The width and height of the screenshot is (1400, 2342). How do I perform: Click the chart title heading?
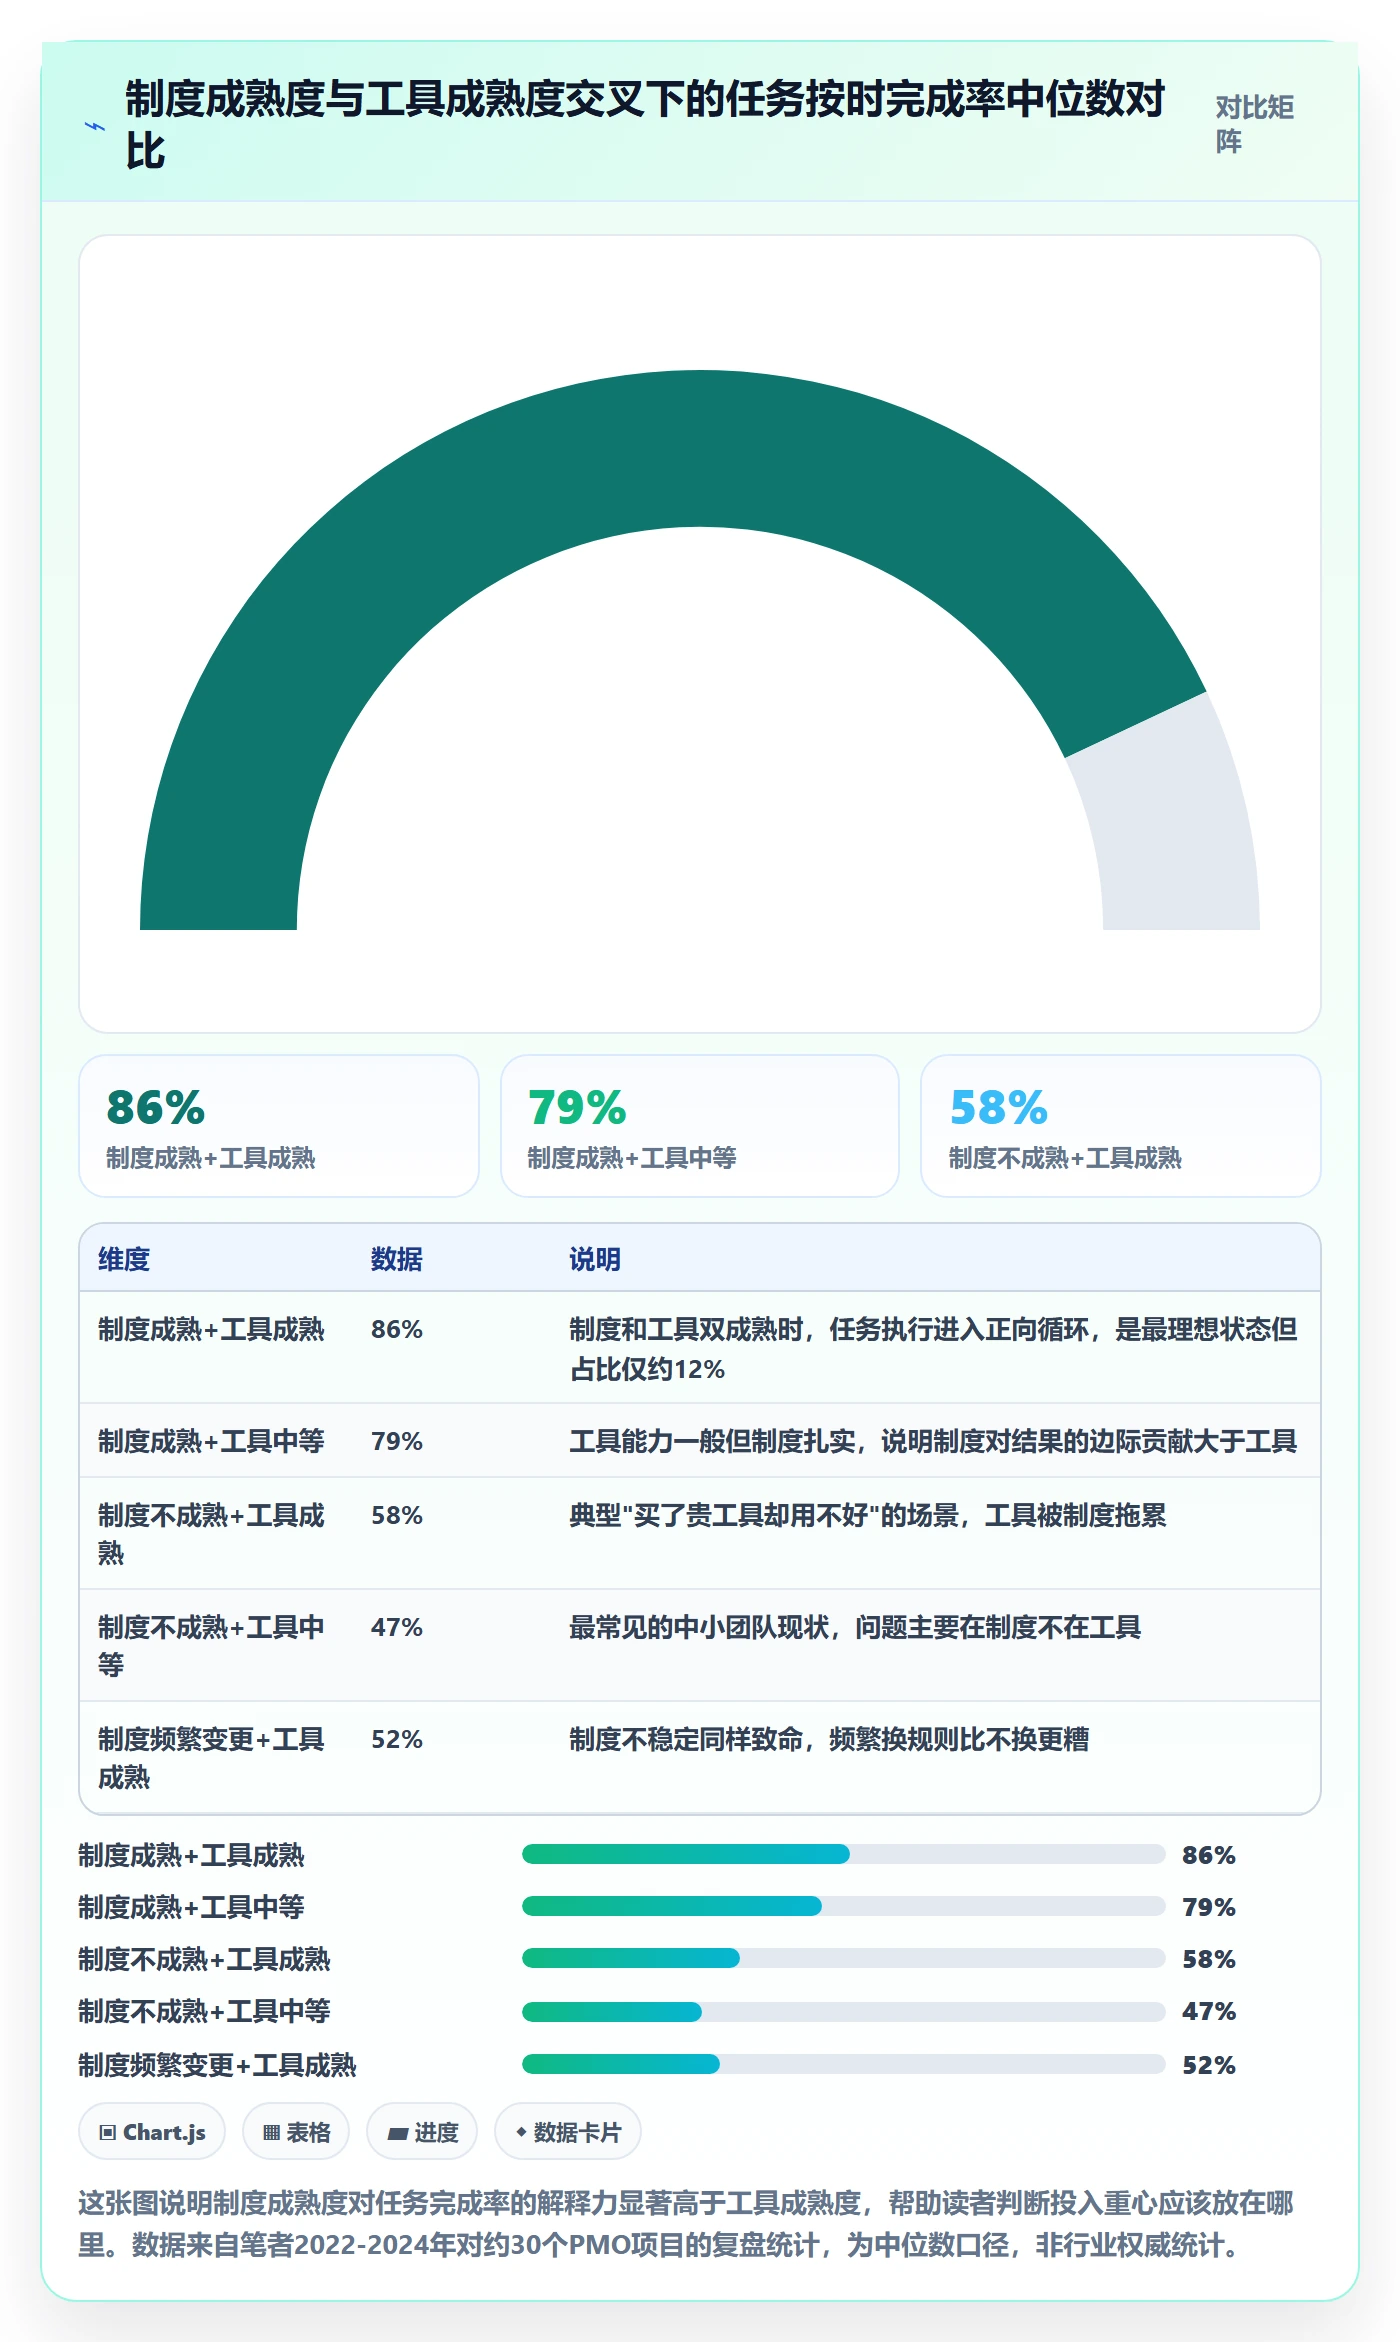[x=645, y=125]
